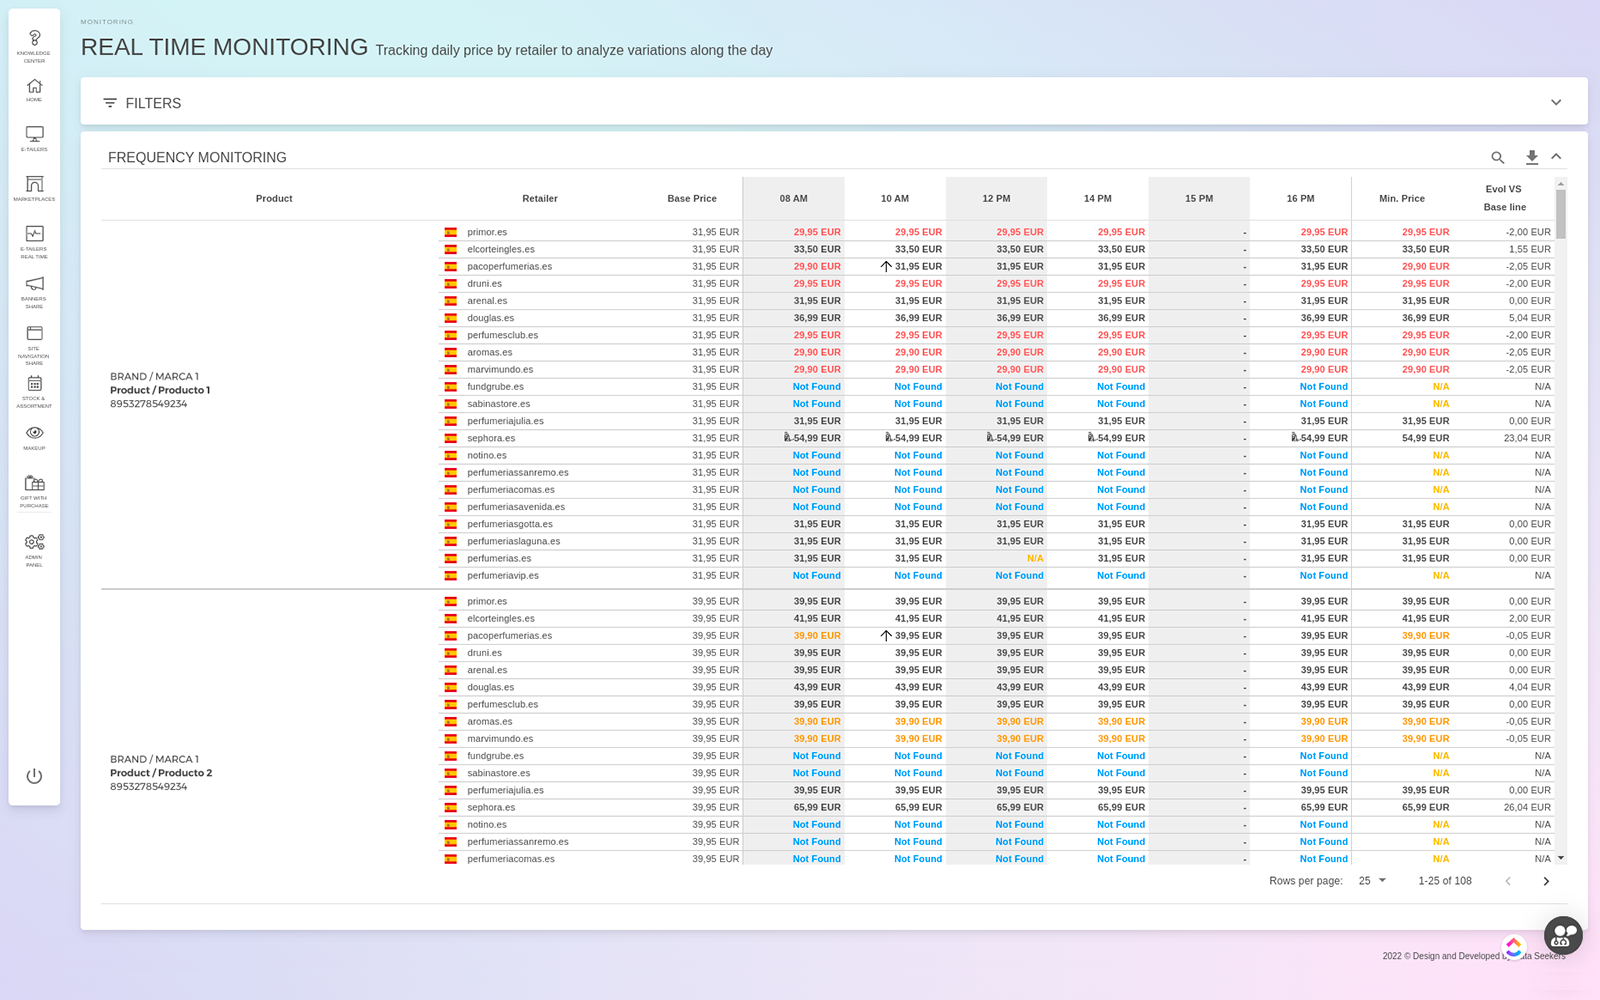Viewport: 1600px width, 1000px height.
Task: Open the Knowledge Center from sidebar
Action: 34,45
